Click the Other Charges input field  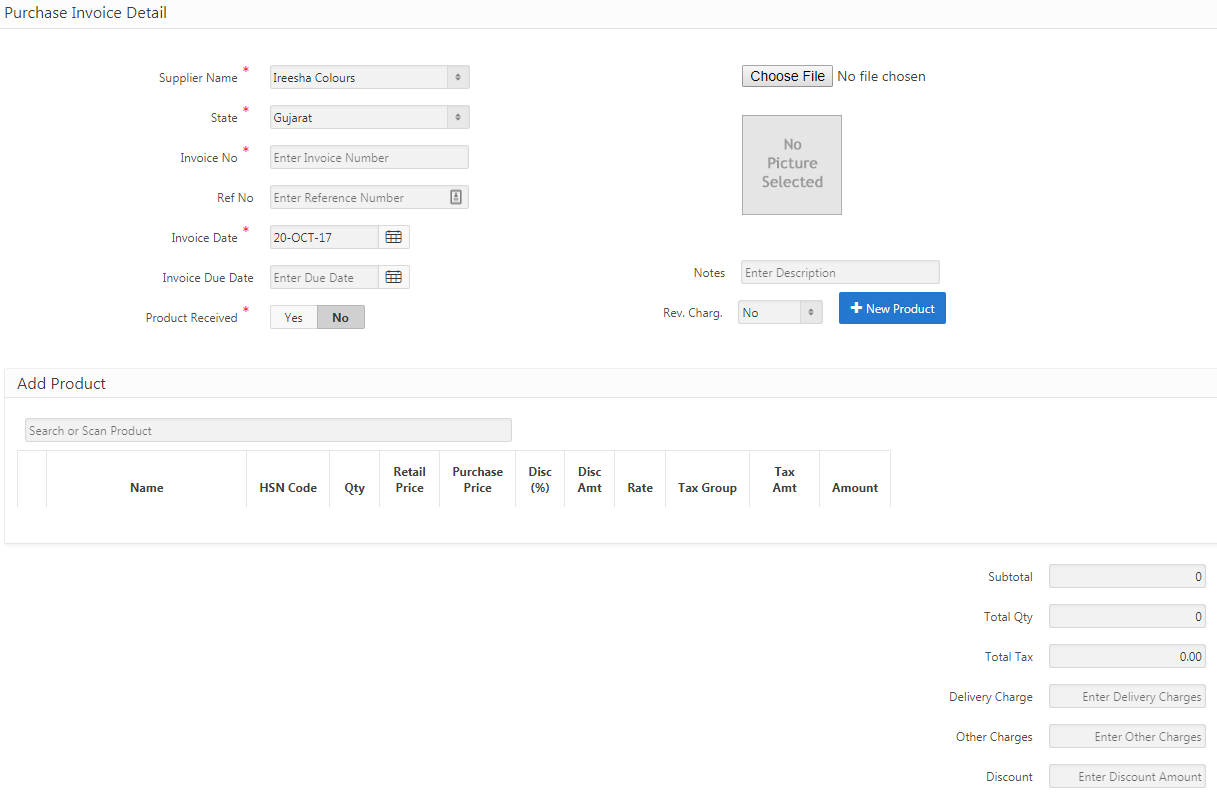tap(1127, 736)
